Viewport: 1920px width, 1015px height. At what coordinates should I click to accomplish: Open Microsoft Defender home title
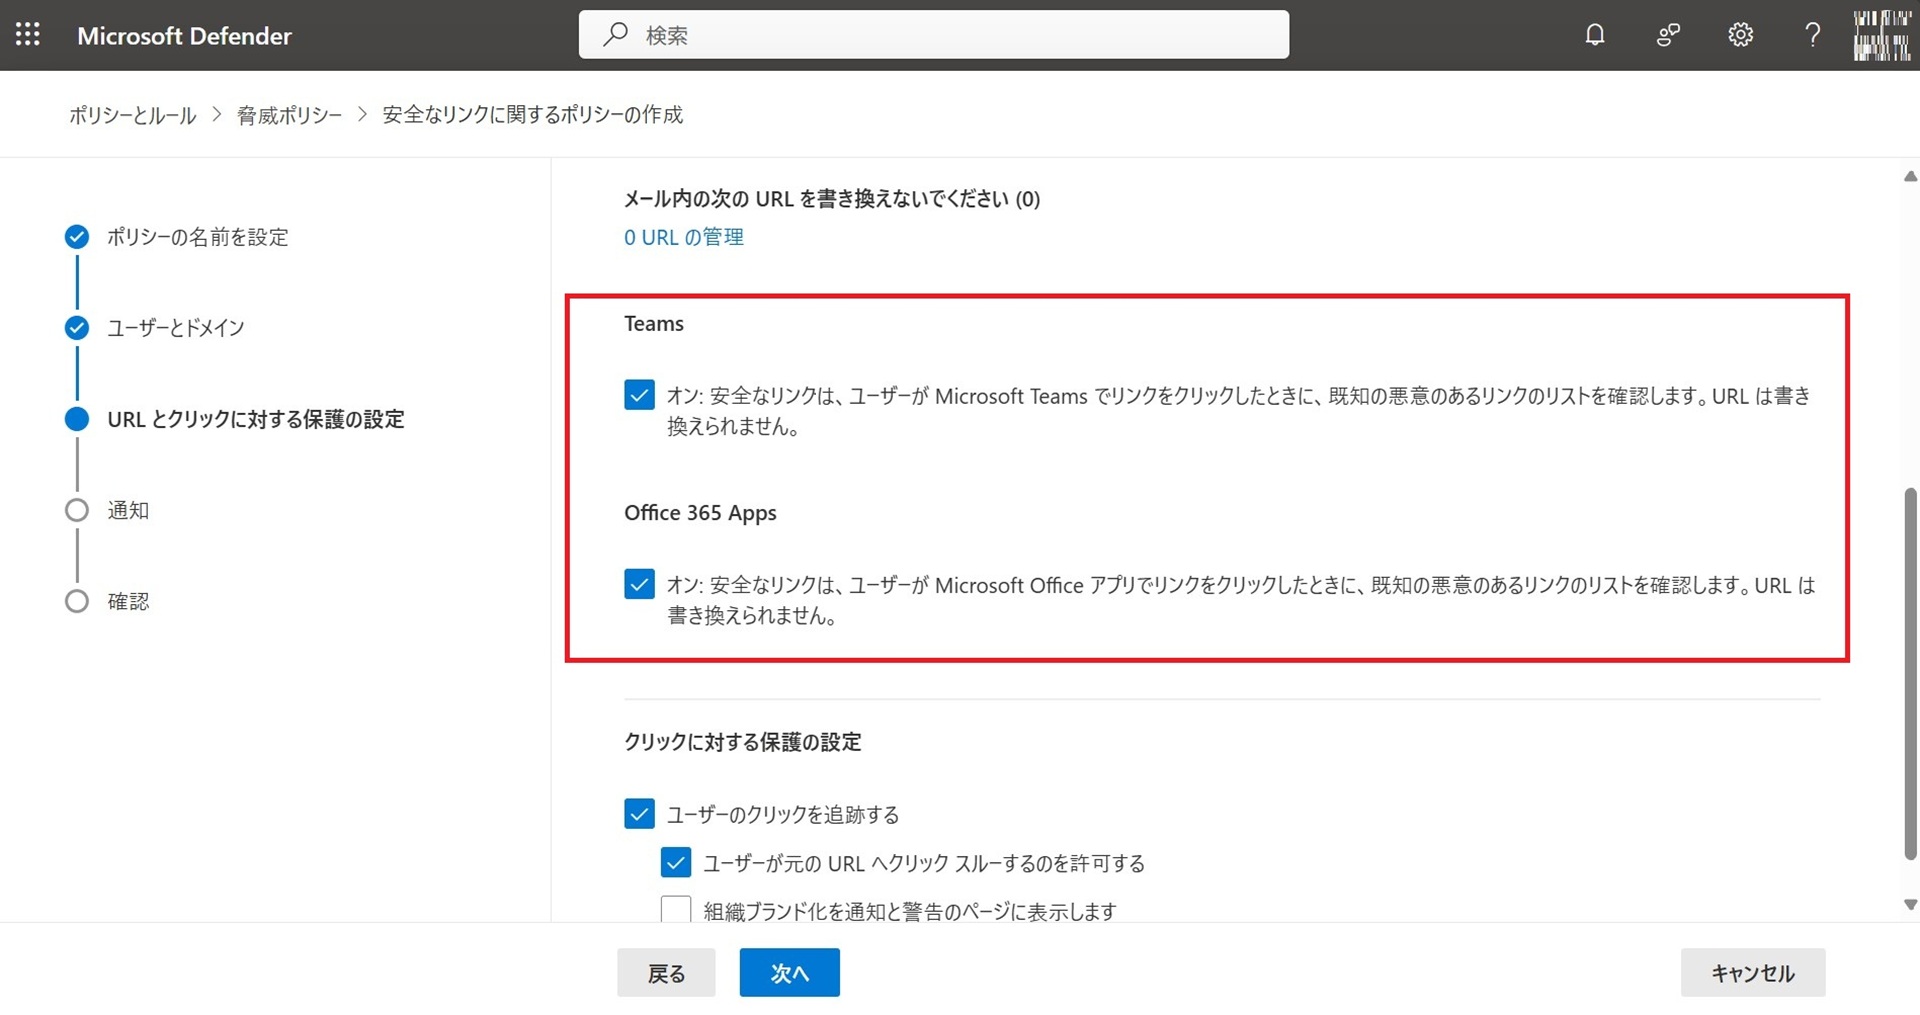point(184,36)
